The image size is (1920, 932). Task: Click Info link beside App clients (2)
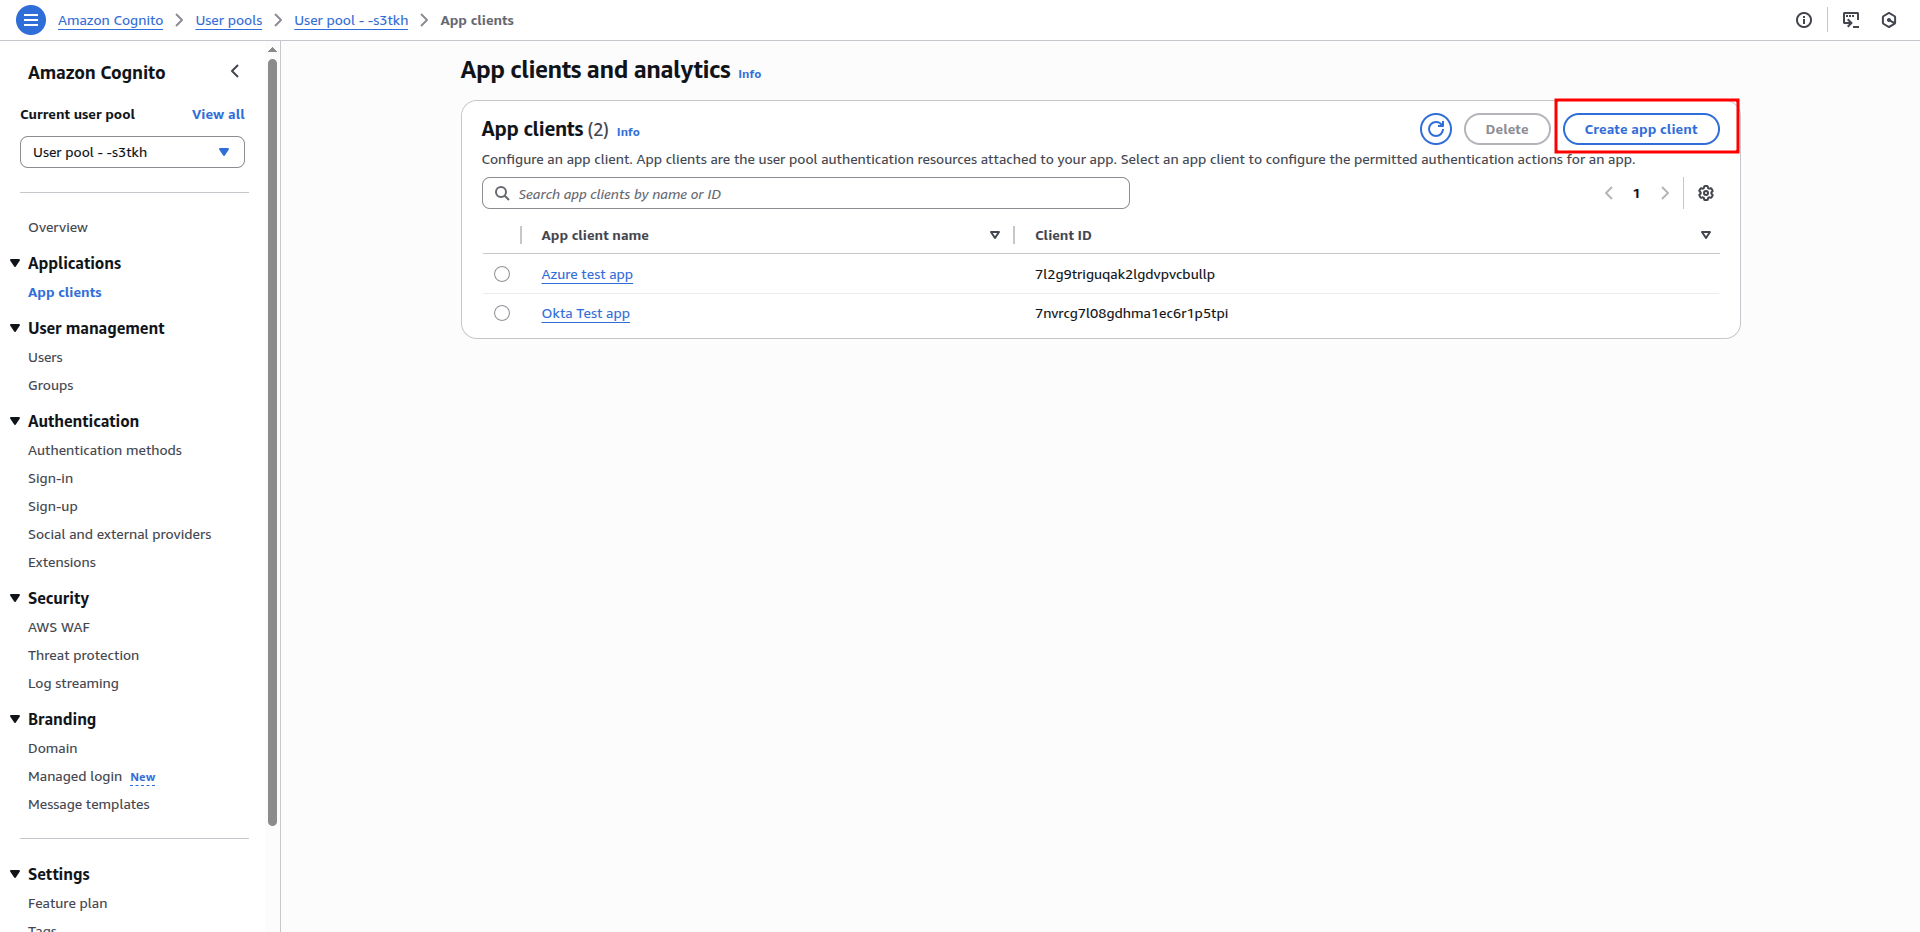coord(628,132)
